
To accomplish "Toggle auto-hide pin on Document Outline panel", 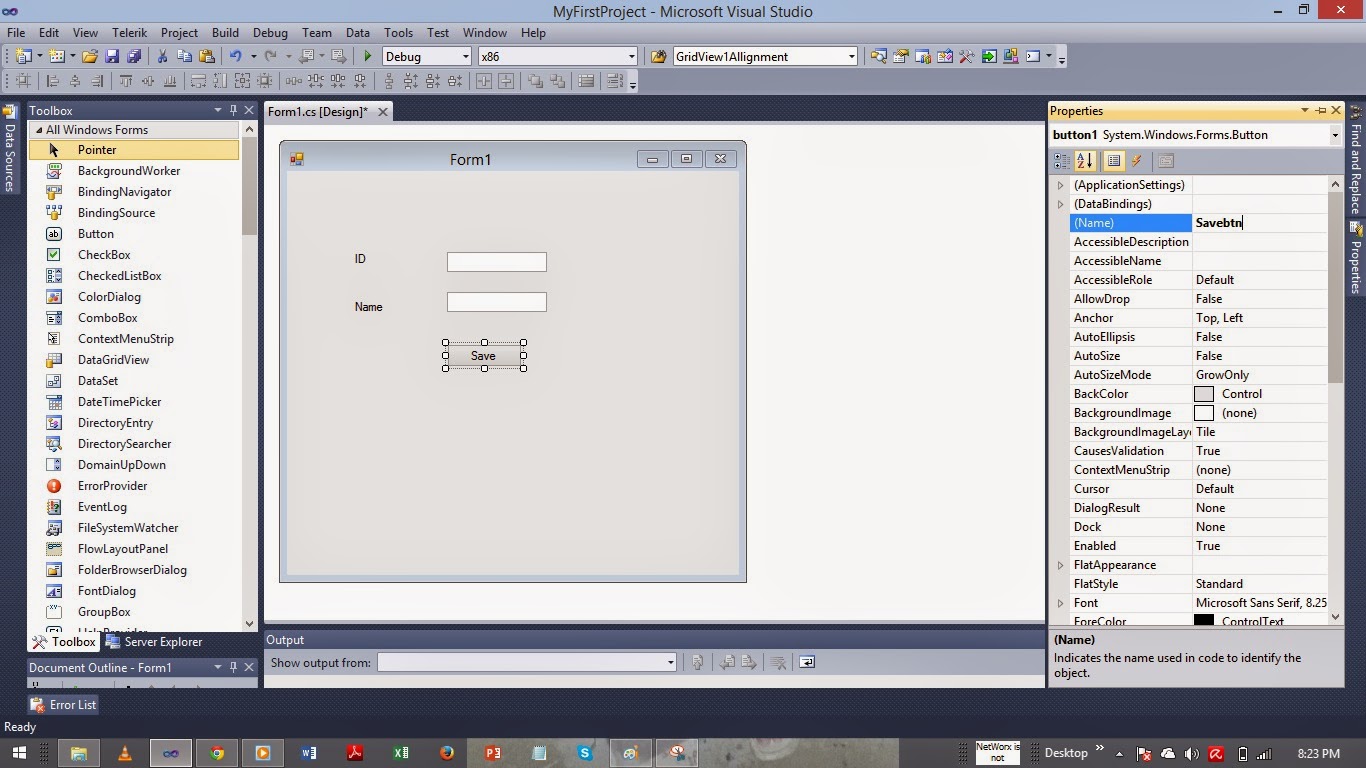I will 233,667.
